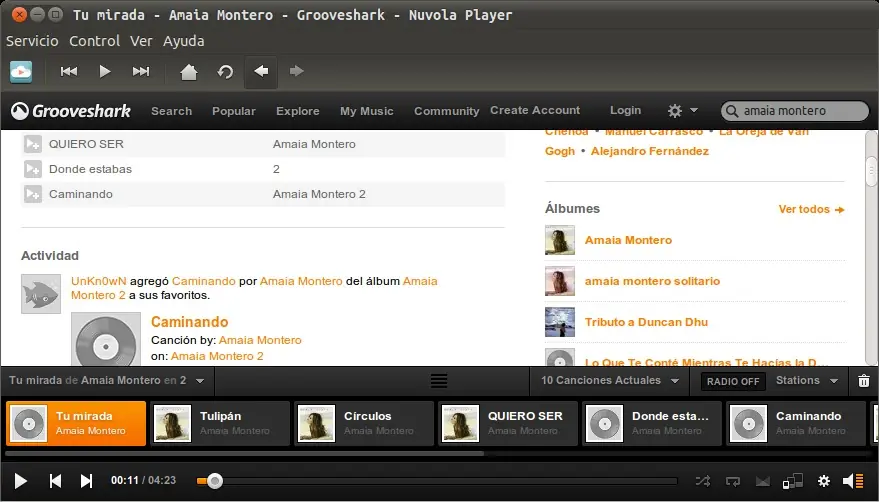Open Alejandro Fernández artist link
879x502 pixels.
650,151
